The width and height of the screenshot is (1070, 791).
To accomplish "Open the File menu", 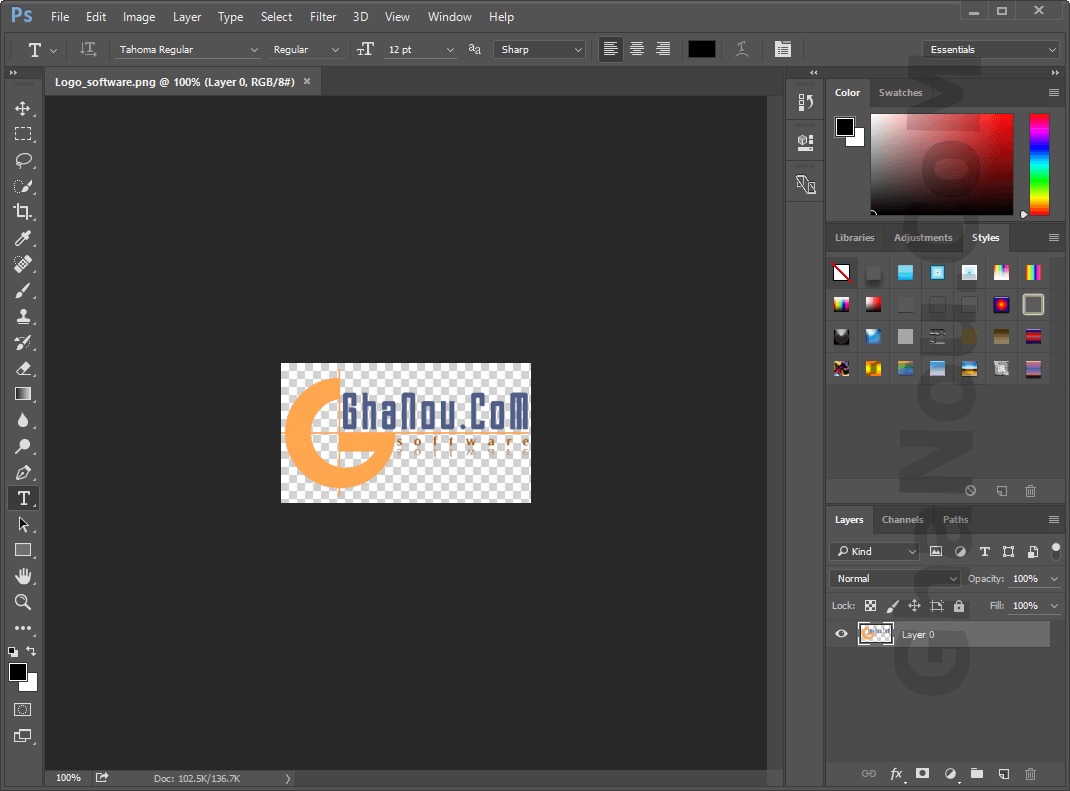I will click(60, 17).
